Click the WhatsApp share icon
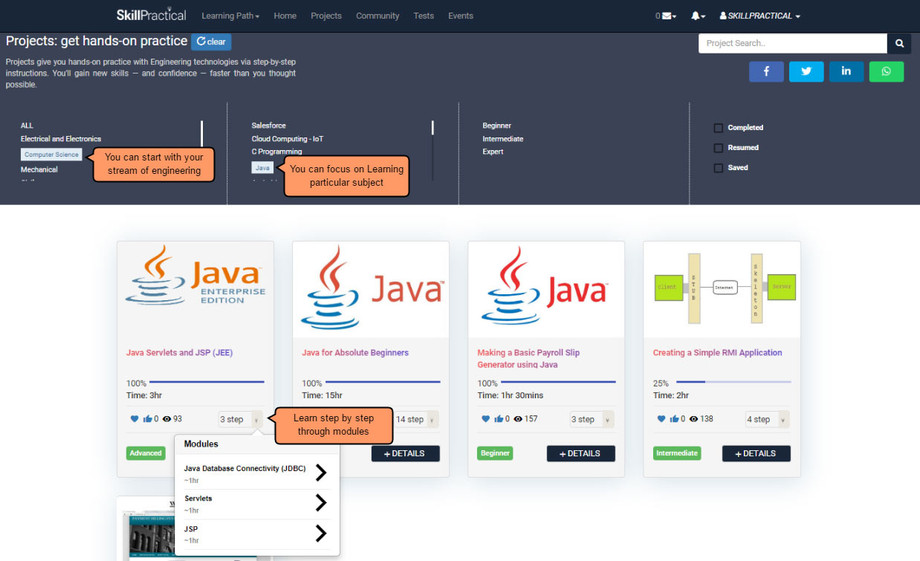This screenshot has height=561, width=920. [886, 71]
